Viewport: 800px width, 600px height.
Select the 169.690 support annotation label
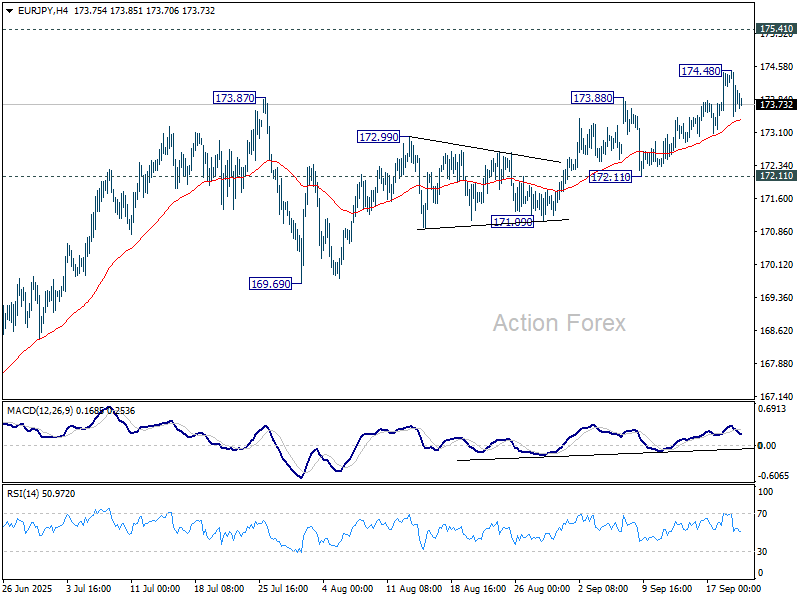pos(271,283)
